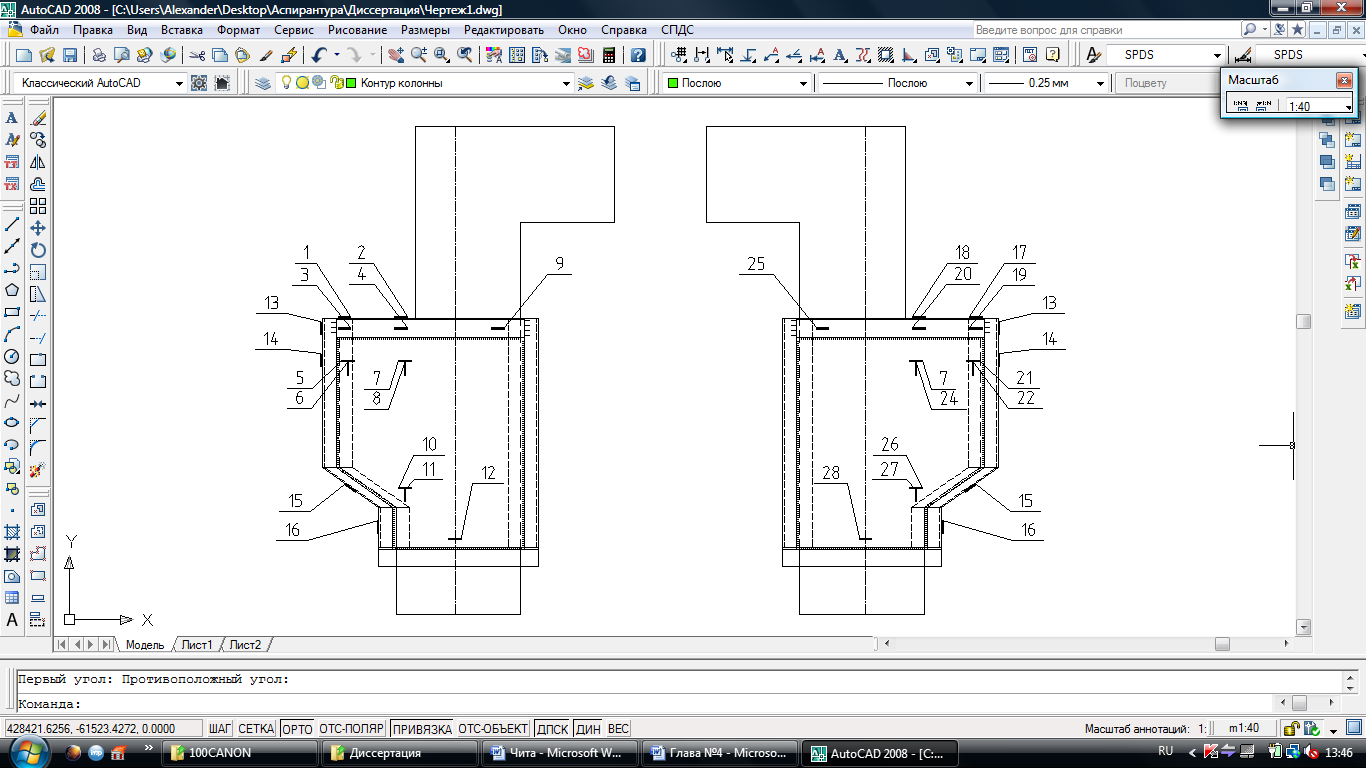Open Диссертация folder in taskbar
1366x768 pixels.
click(398, 752)
